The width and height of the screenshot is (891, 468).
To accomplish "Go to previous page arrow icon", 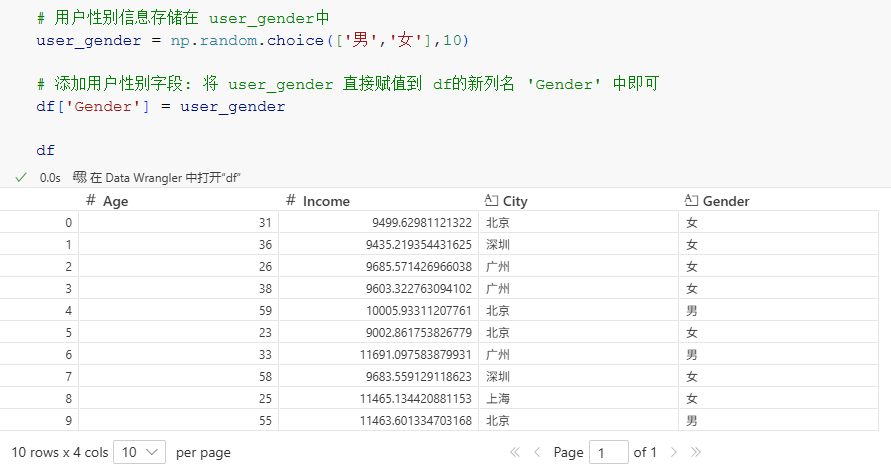I will 537,452.
